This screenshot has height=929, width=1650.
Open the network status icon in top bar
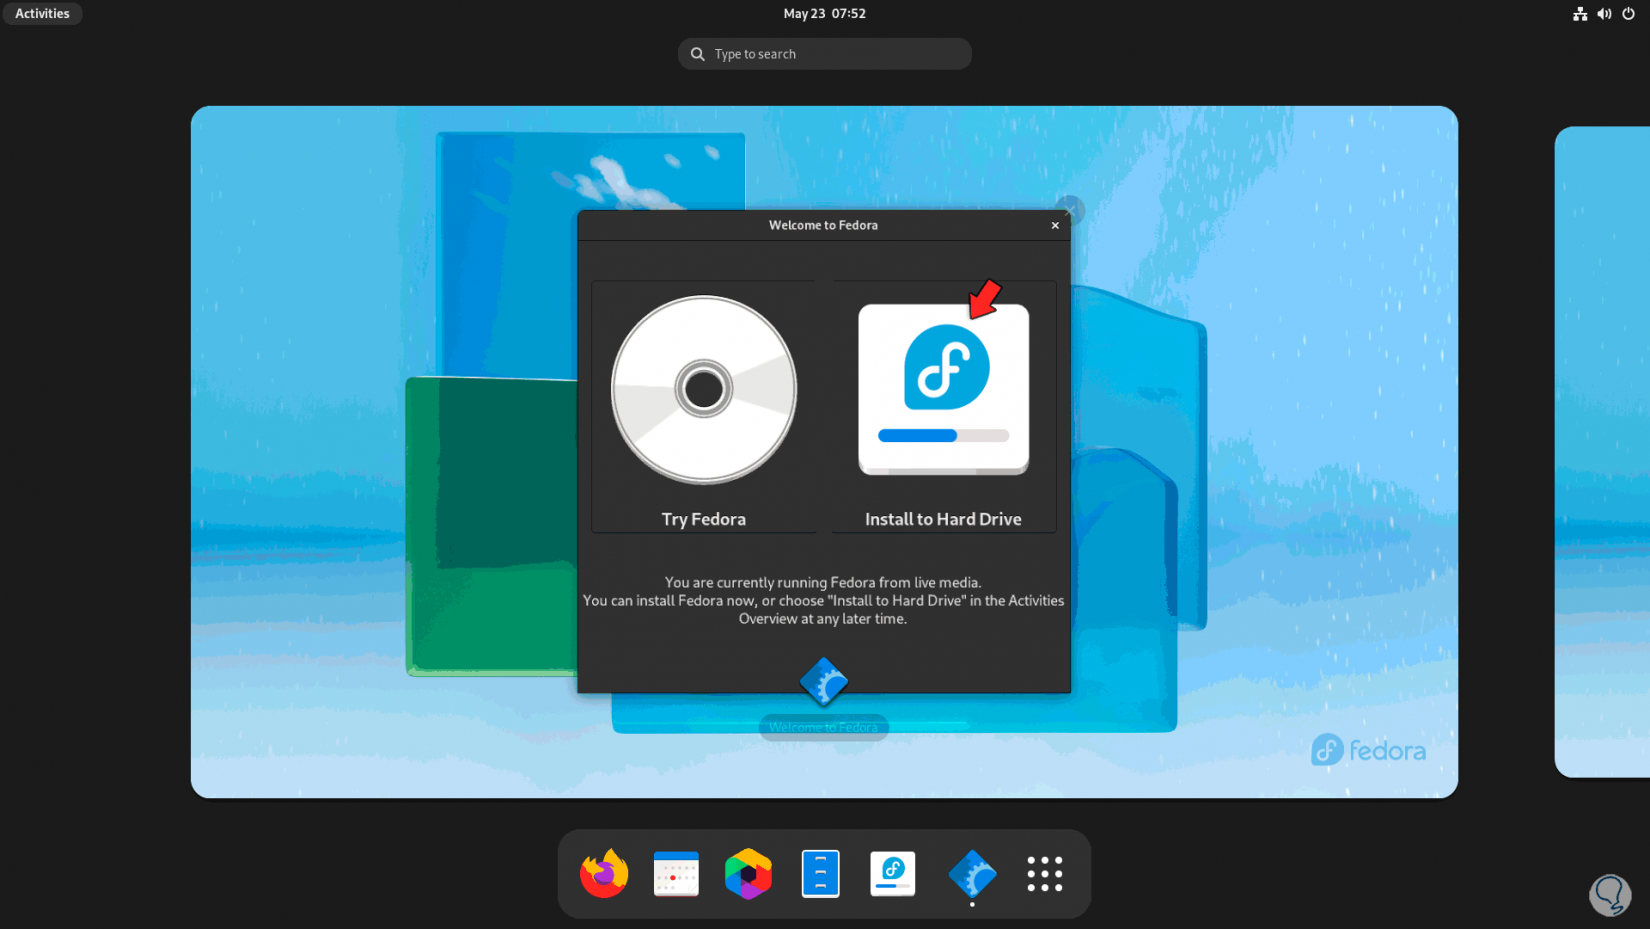pyautogui.click(x=1580, y=14)
